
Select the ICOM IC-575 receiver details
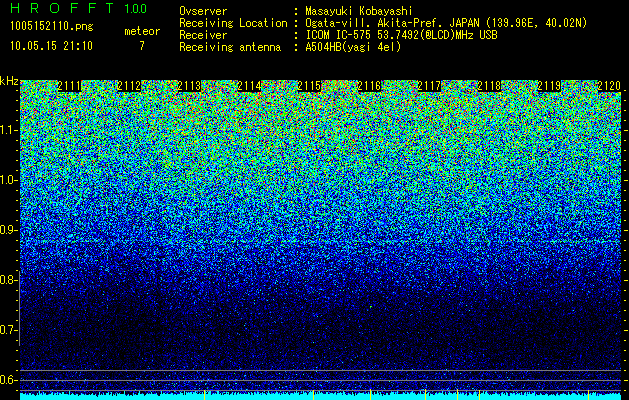(401, 35)
